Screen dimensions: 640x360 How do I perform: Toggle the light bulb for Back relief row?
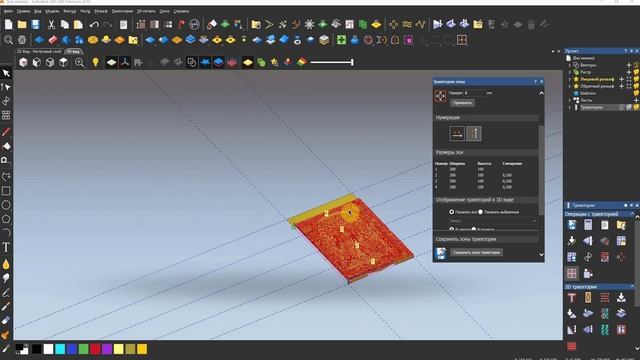[x=636, y=86]
